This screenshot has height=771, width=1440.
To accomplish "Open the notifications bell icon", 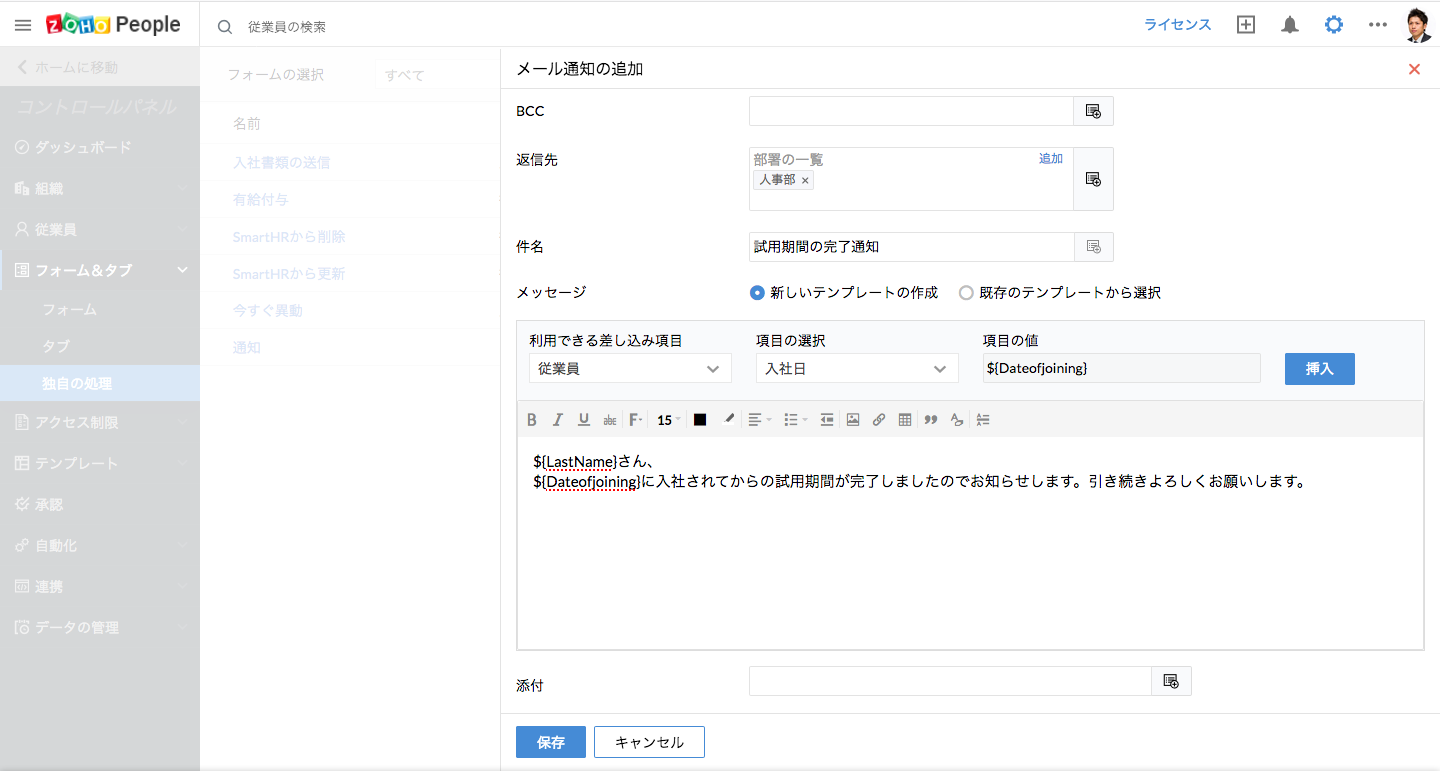I will (1290, 25).
